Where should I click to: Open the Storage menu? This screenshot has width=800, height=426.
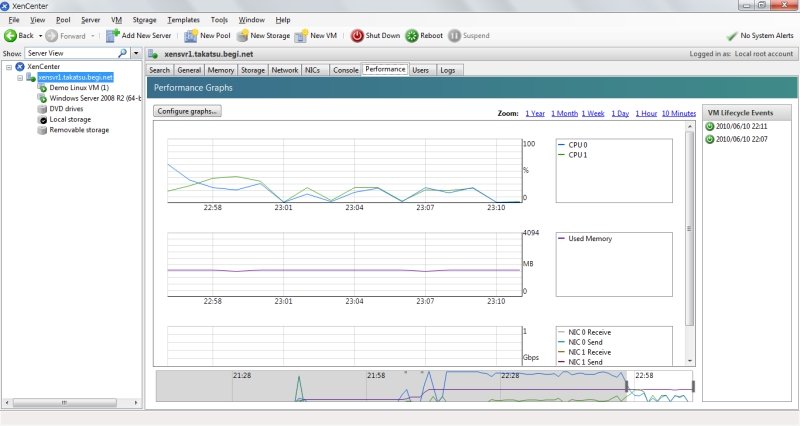point(144,20)
